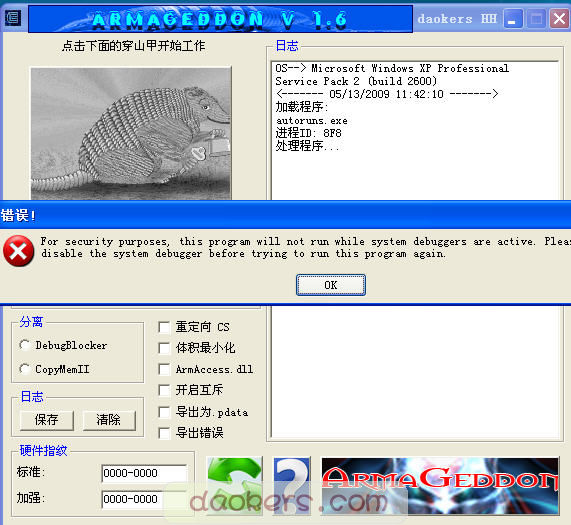571x525 pixels.
Task: Click the ArmaGeddon banner image
Action: coord(440,486)
